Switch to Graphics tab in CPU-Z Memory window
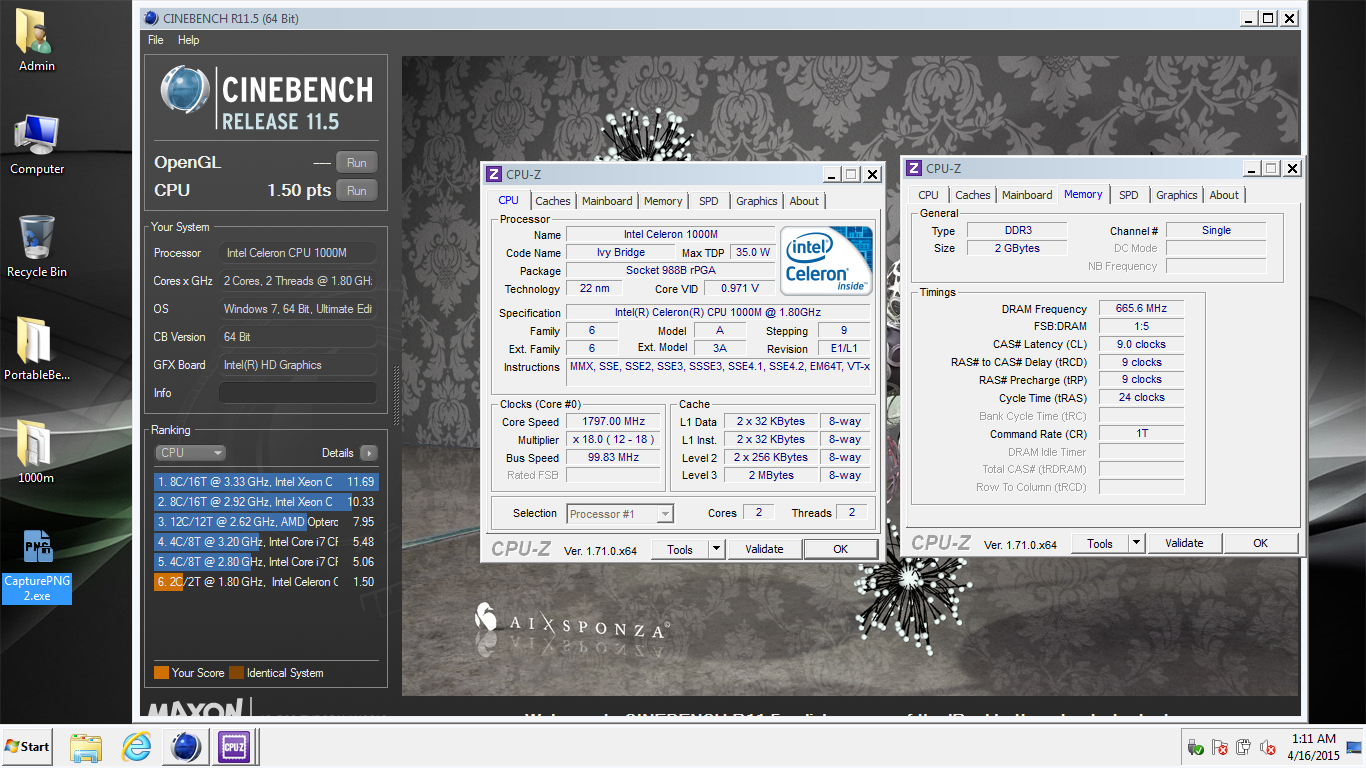Screen dimensions: 1366x768 pyautogui.click(x=1177, y=195)
